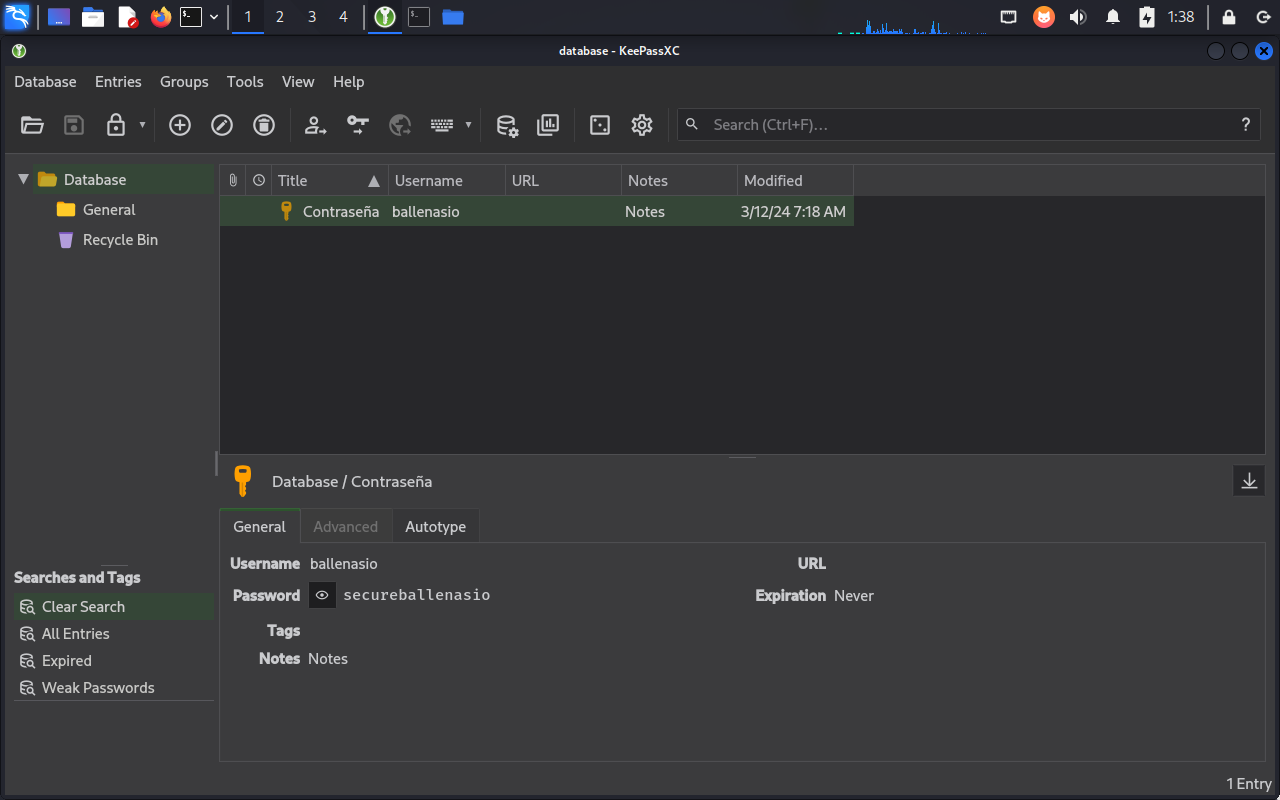This screenshot has height=800, width=1280.
Task: Open database with the folder toolbar icon
Action: (32, 125)
